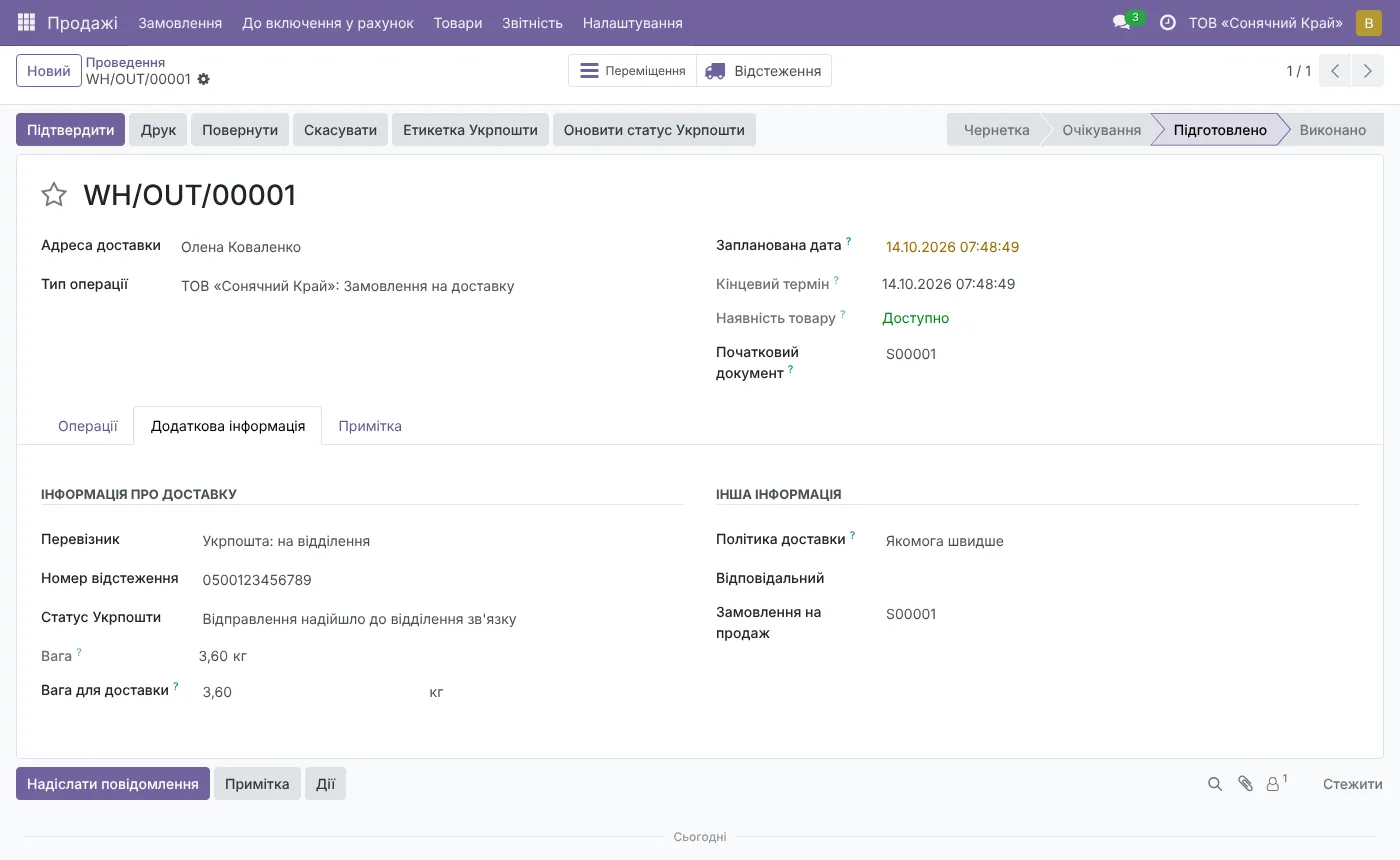Open the Звітність menu
Screen dimensions: 1400x860
pyautogui.click(x=532, y=22)
